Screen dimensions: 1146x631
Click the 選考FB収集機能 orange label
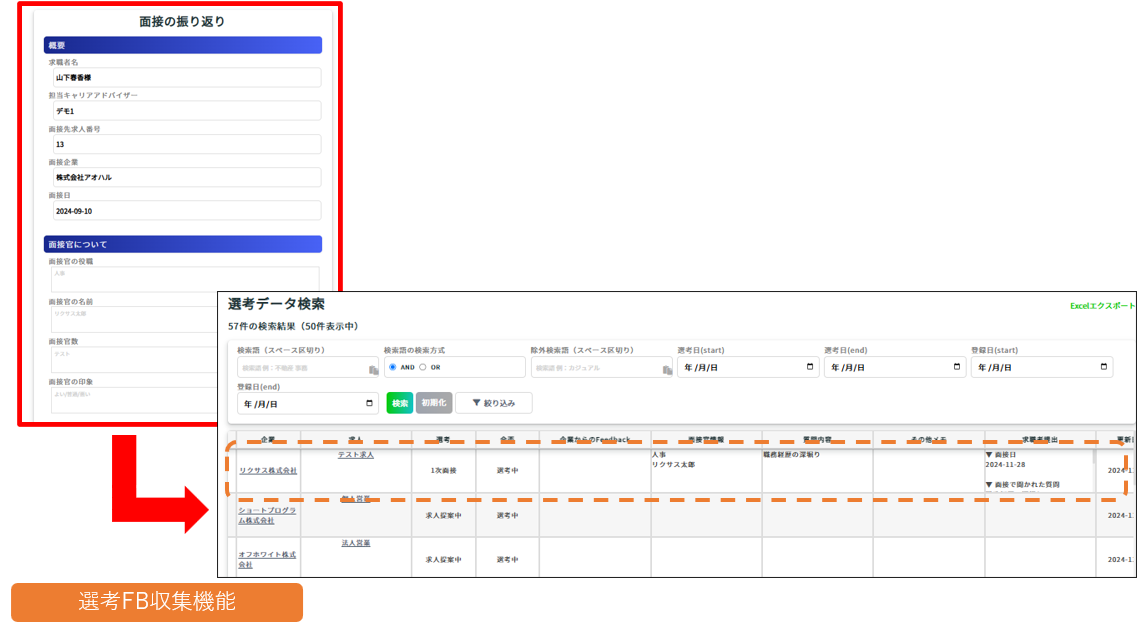point(157,602)
